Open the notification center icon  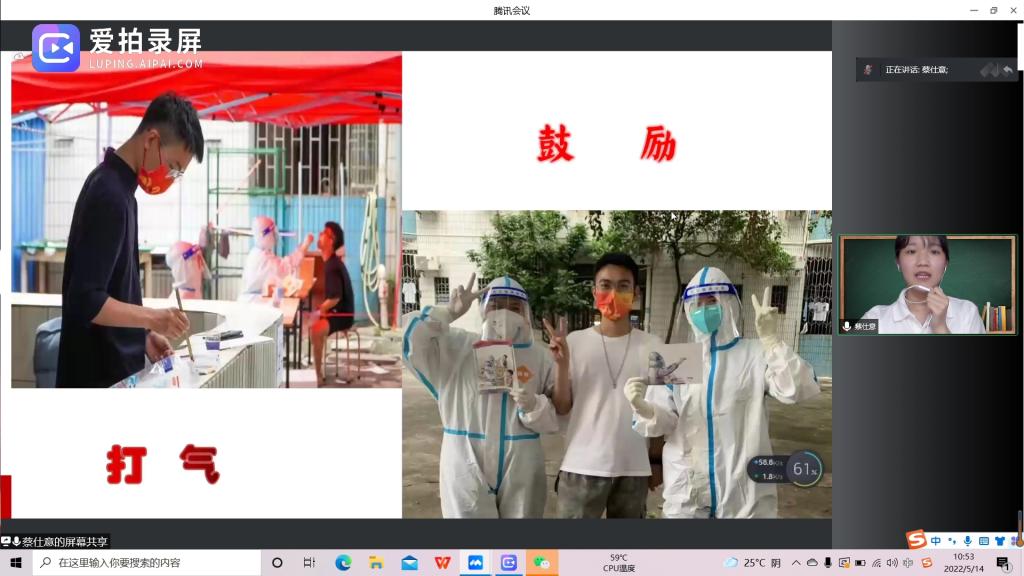coord(1003,563)
